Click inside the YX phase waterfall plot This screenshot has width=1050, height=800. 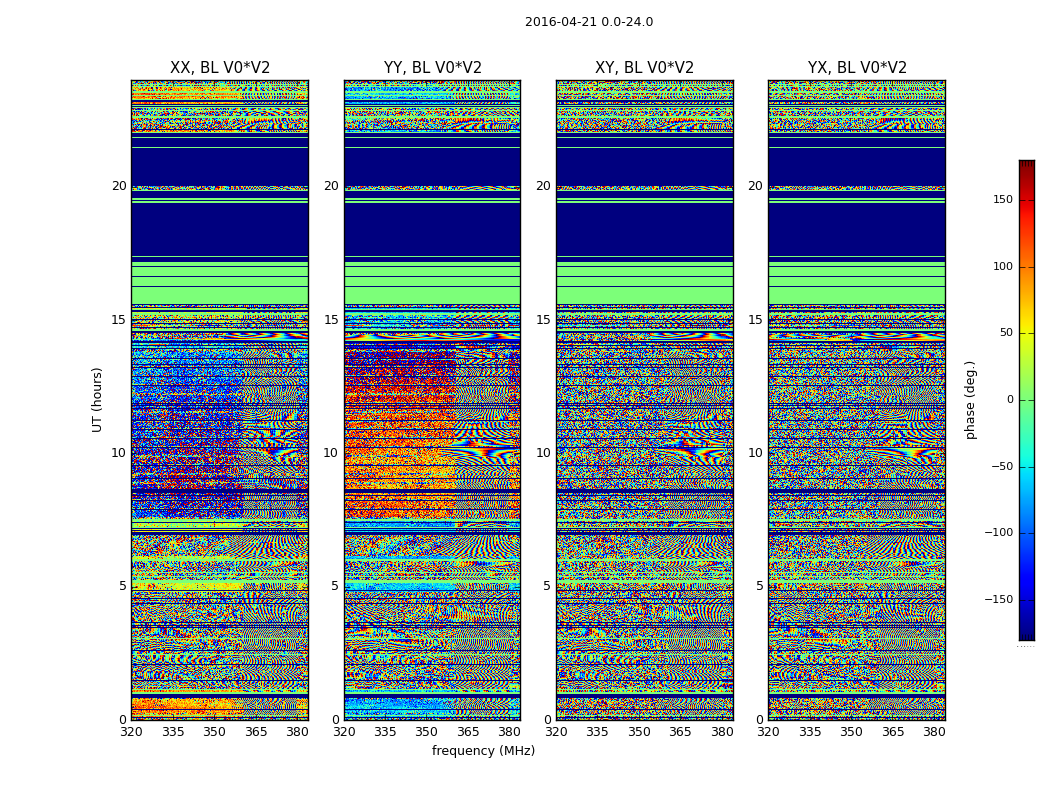click(x=856, y=400)
